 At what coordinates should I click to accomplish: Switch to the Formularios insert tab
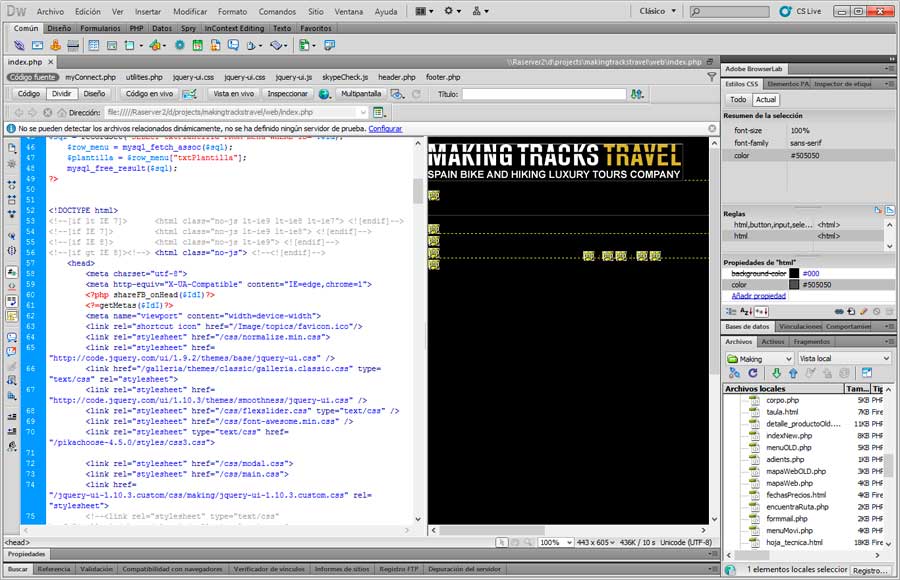point(101,29)
